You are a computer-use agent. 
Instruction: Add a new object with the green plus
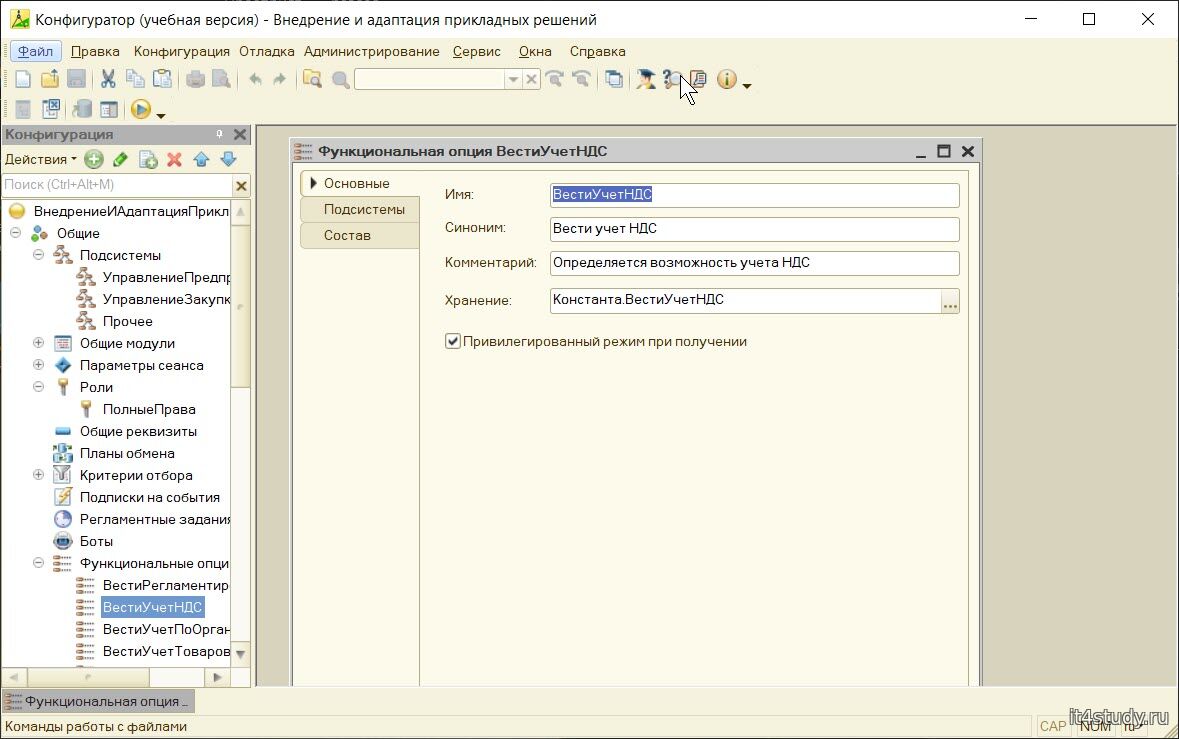tap(94, 159)
